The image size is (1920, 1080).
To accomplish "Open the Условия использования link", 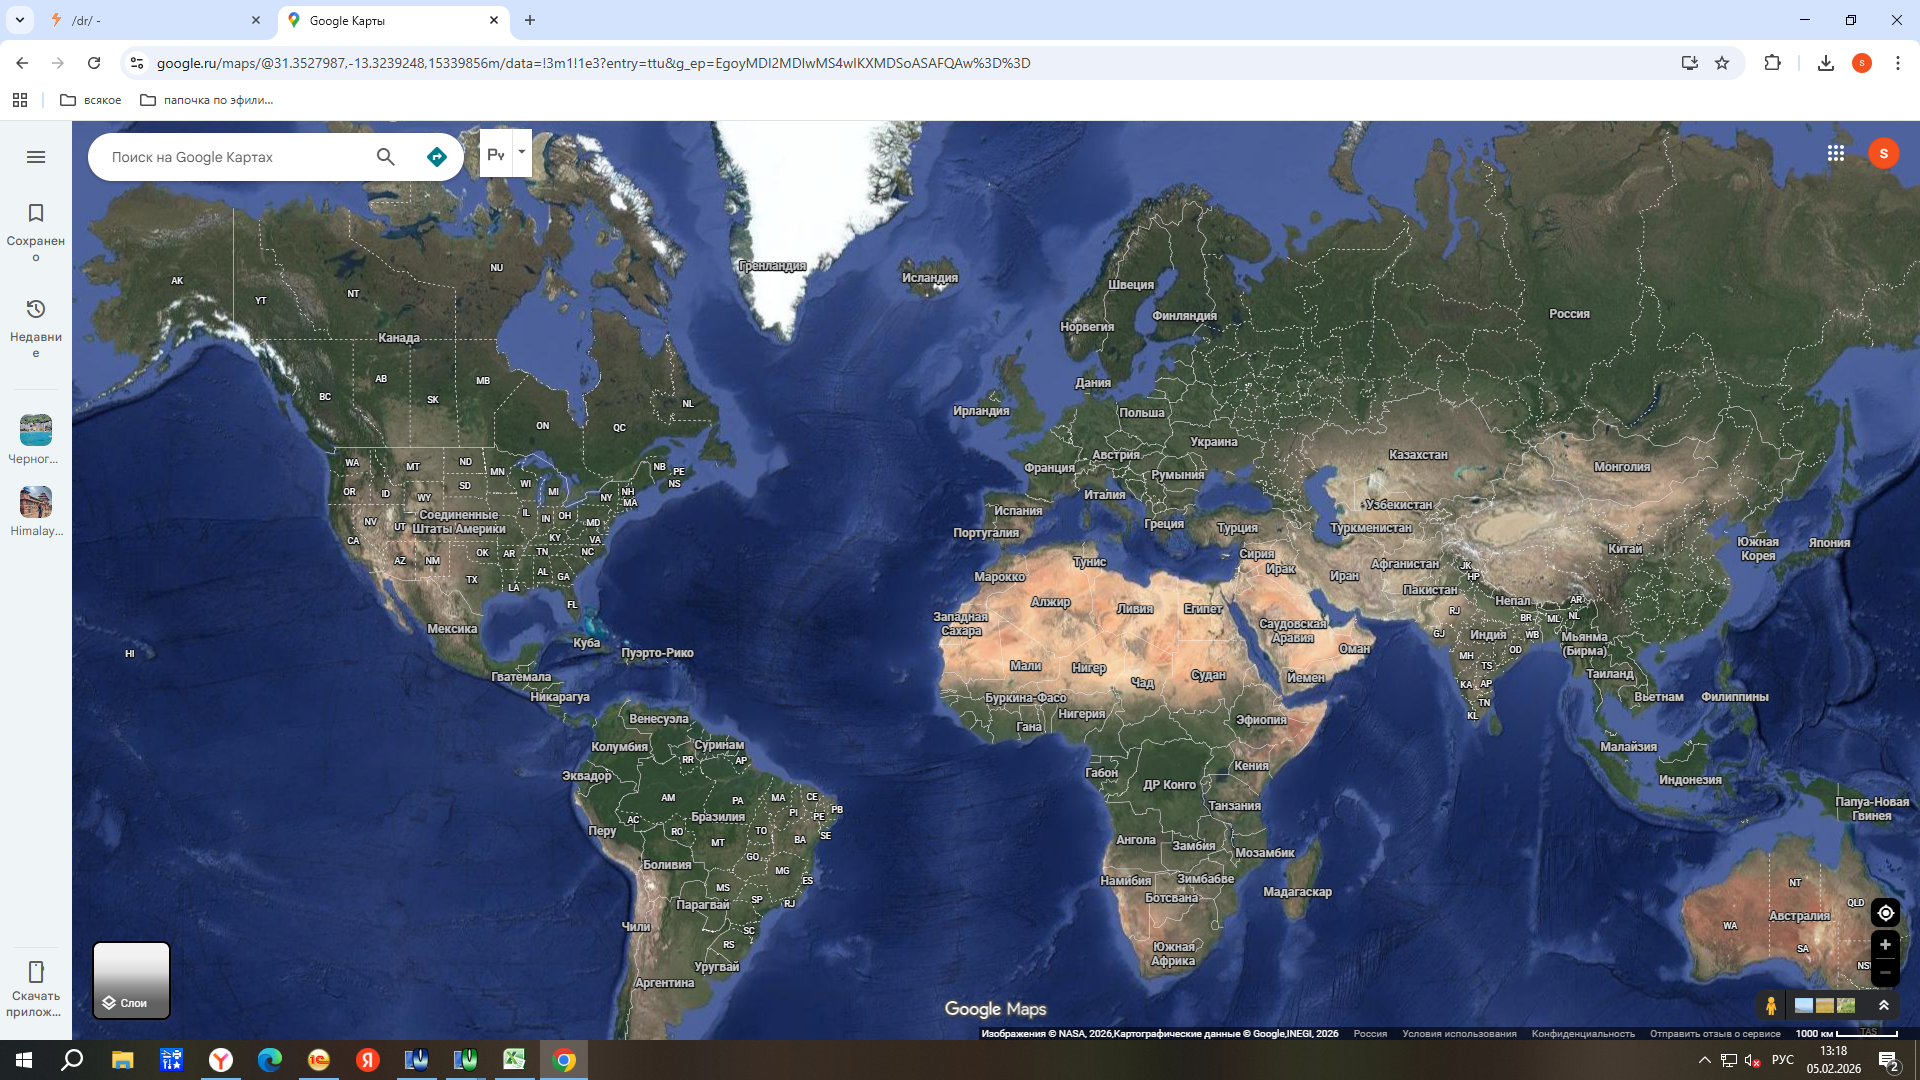I will (x=1459, y=1034).
